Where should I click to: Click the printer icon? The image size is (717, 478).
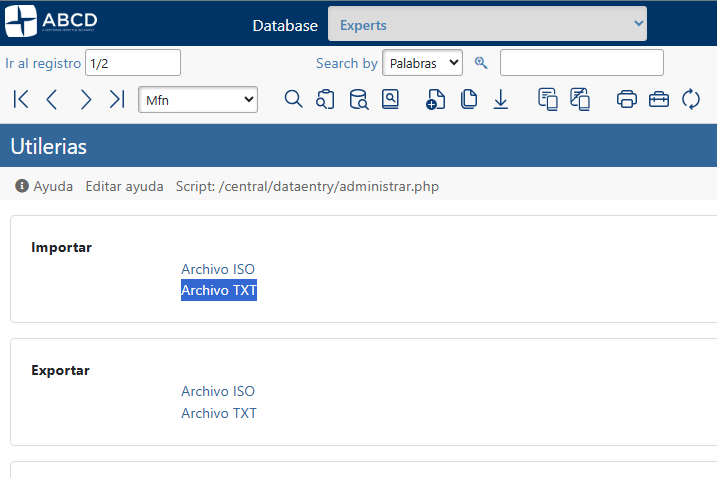click(x=627, y=99)
